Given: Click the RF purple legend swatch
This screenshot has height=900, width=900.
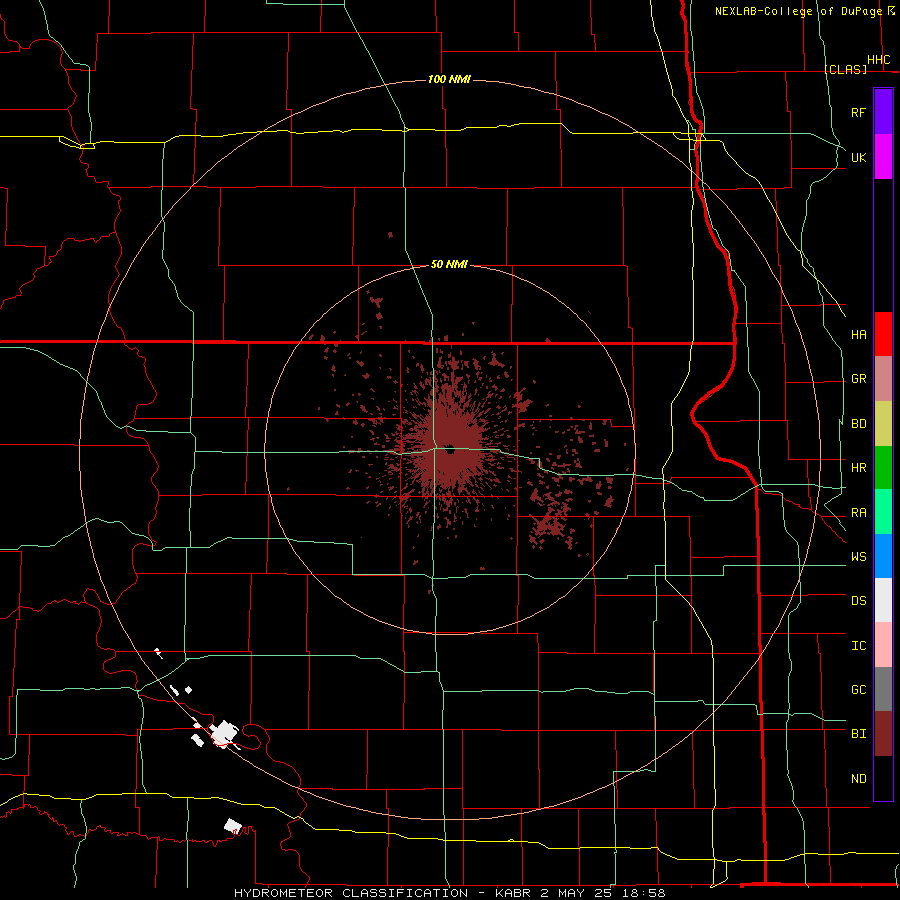Looking at the screenshot, I should click(883, 112).
